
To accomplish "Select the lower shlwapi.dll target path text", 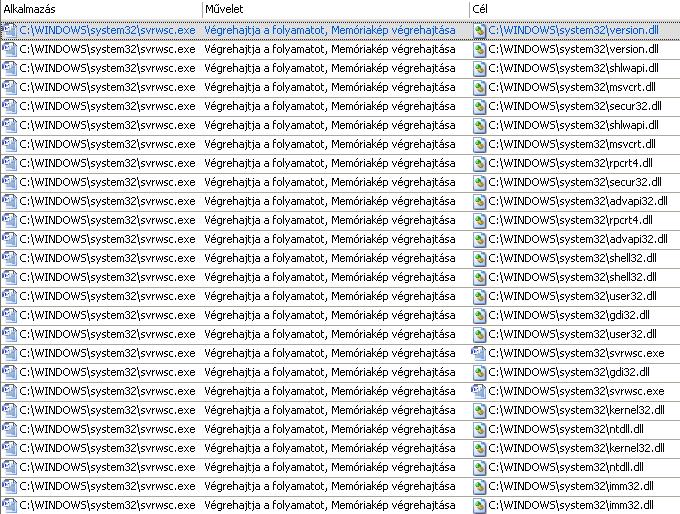I will pyautogui.click(x=573, y=125).
